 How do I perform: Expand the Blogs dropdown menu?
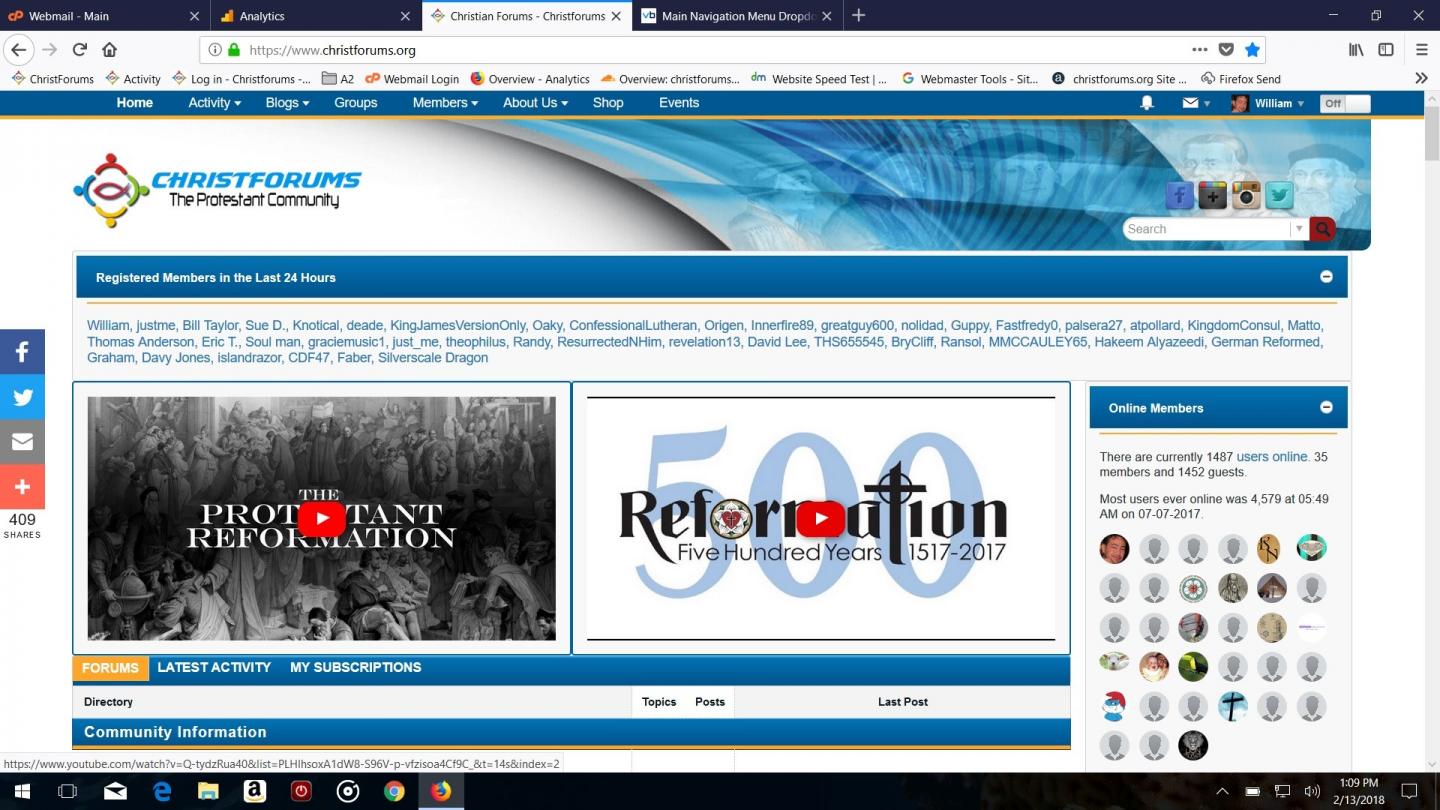pos(287,103)
